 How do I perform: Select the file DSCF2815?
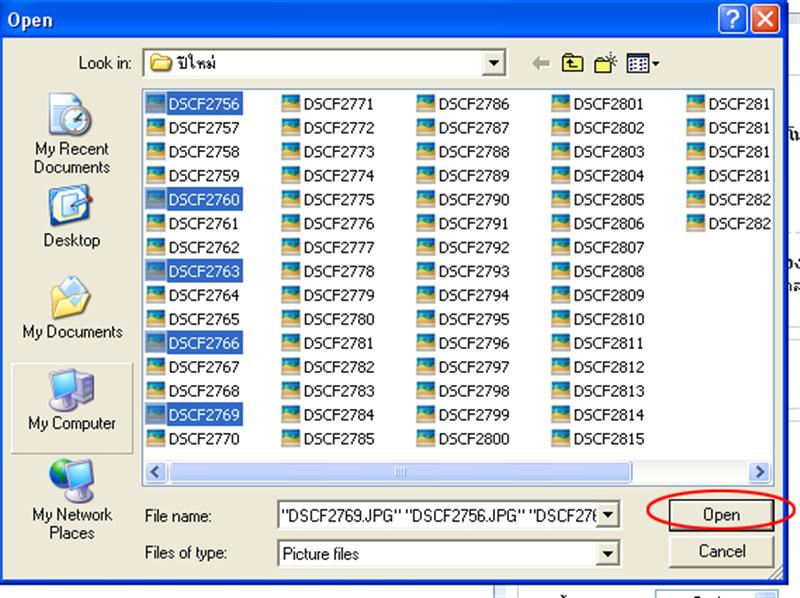[x=609, y=439]
